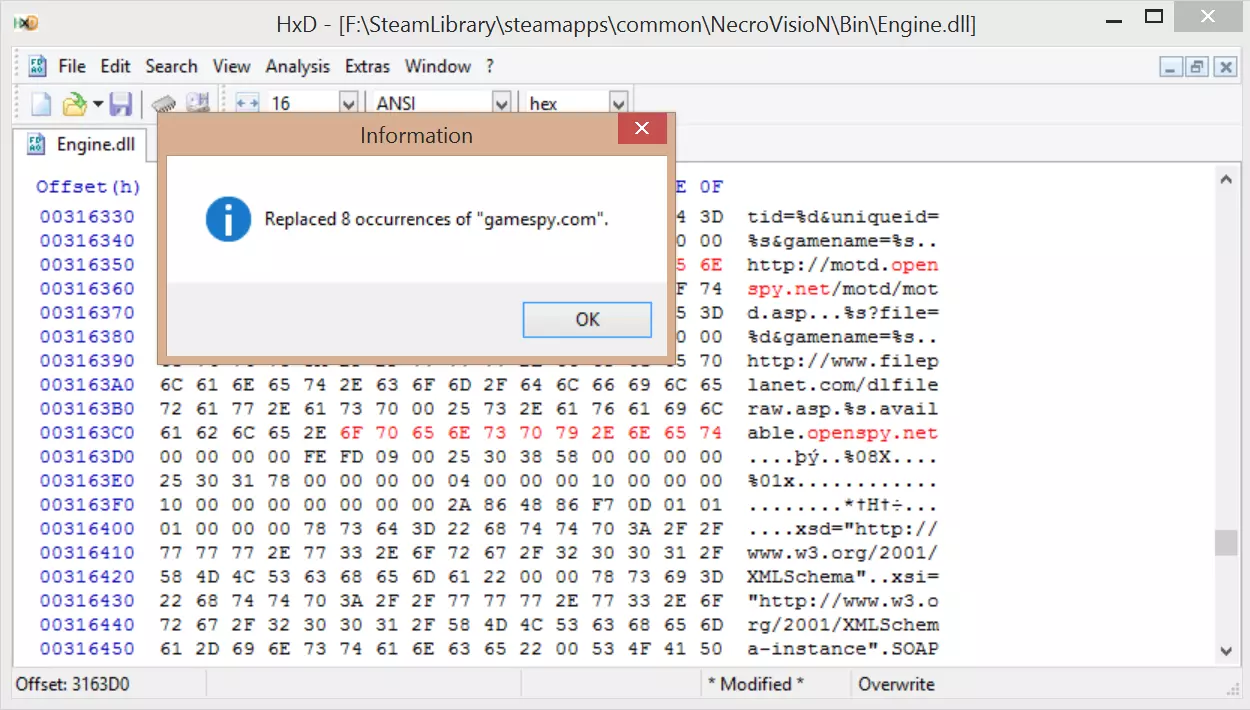Click the Open file folder icon
This screenshot has width=1250, height=710.
[74, 104]
